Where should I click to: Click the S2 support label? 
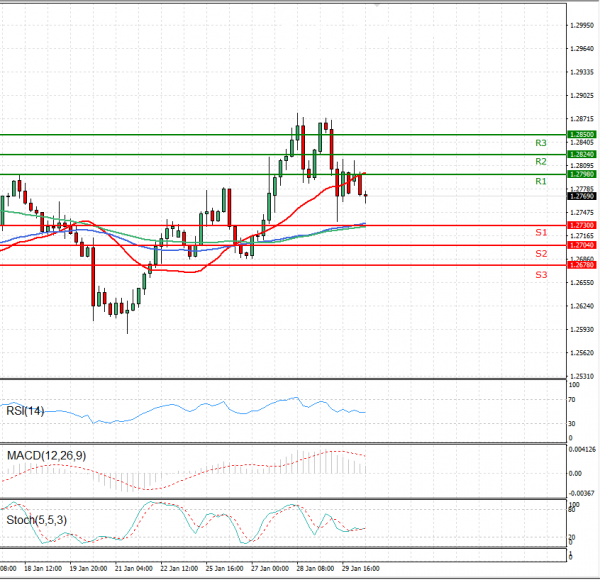tap(540, 254)
